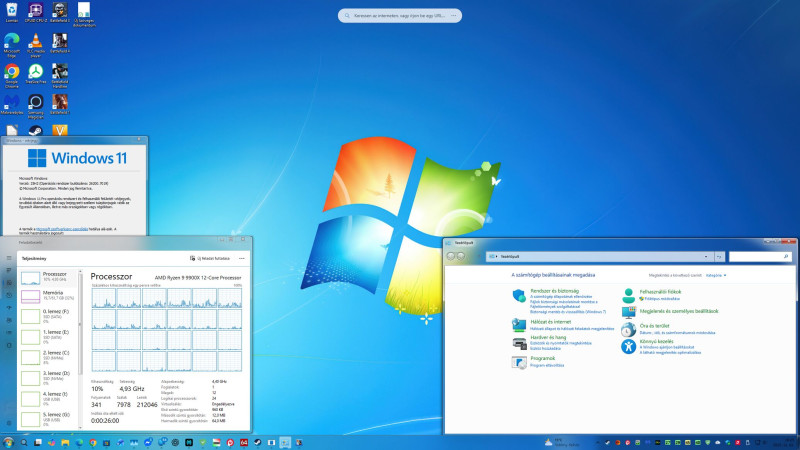Open the Programok category icon
This screenshot has width=800, height=450.
pyautogui.click(x=519, y=362)
